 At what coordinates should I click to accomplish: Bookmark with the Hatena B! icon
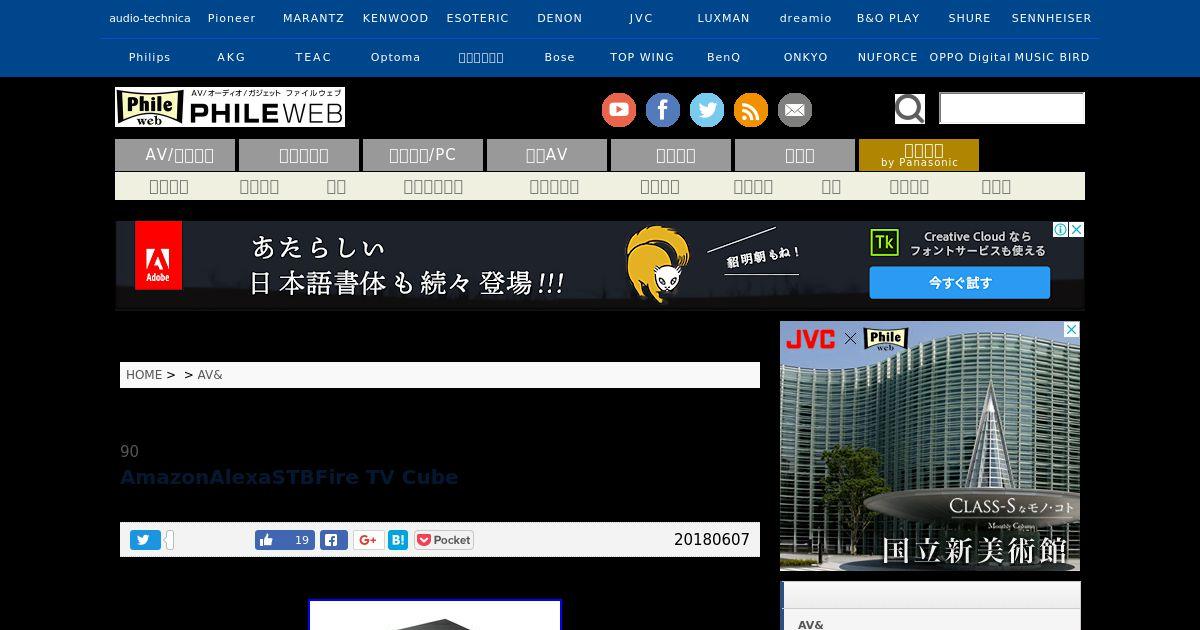tap(398, 540)
